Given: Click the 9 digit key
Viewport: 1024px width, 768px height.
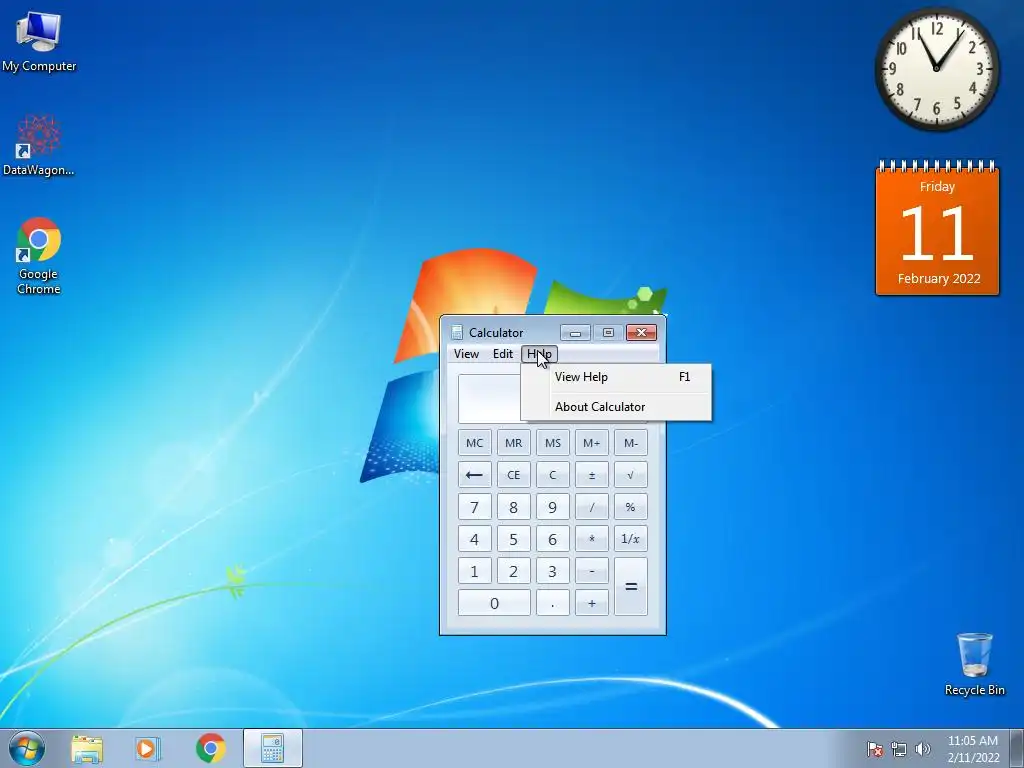Looking at the screenshot, I should (x=552, y=507).
